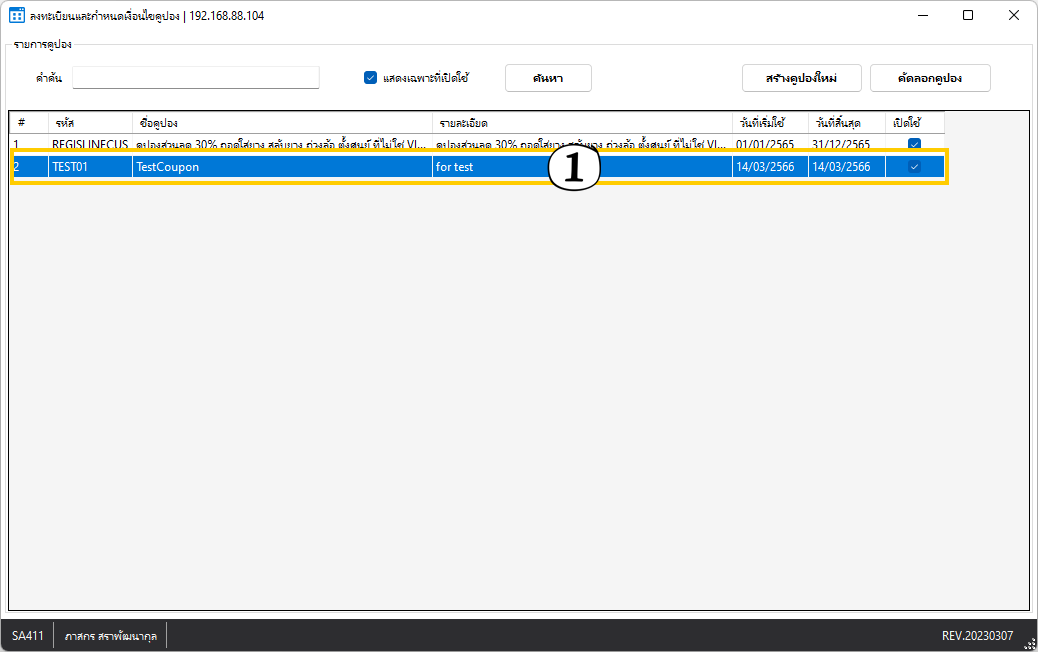This screenshot has width=1038, height=652.
Task: Click the คัดลอกคูปอง button
Action: coord(930,78)
